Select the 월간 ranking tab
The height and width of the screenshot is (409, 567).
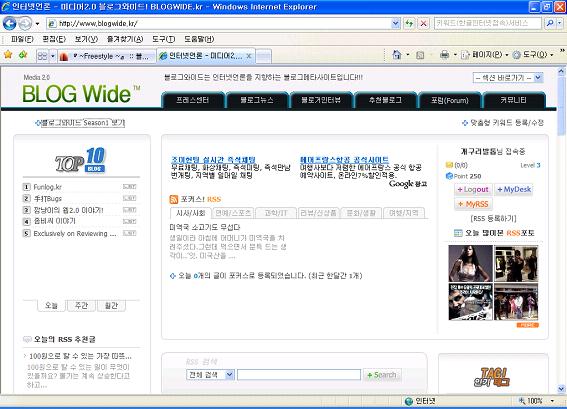[111, 306]
